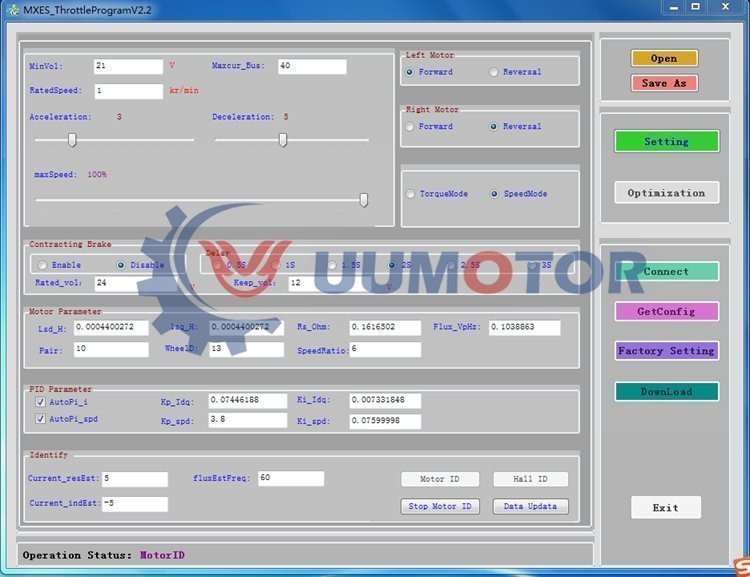Image resolution: width=750 pixels, height=577 pixels.
Task: Click the maxSpeed 100% value label
Action: 97,175
